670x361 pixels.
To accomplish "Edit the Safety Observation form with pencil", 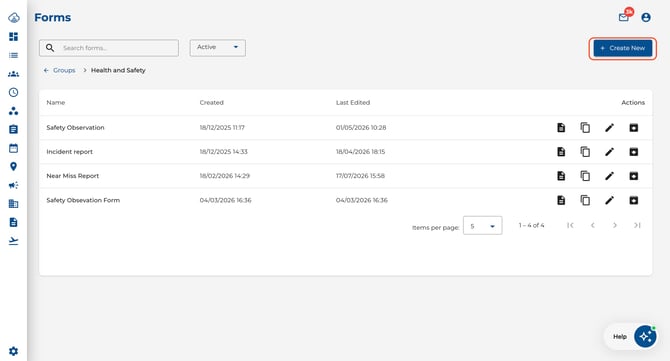I will 610,127.
